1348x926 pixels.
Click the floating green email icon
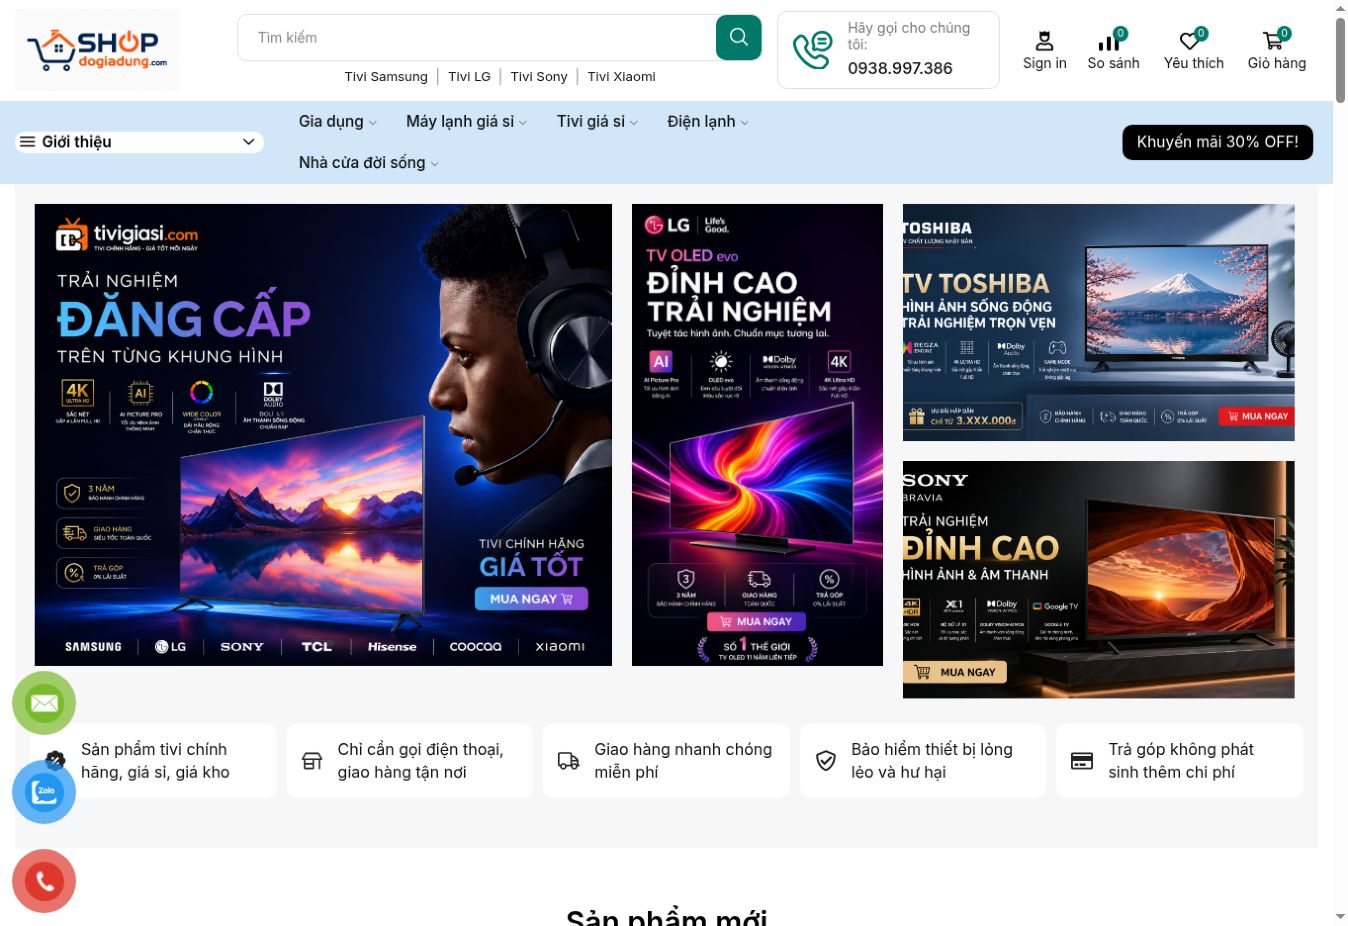coord(44,703)
